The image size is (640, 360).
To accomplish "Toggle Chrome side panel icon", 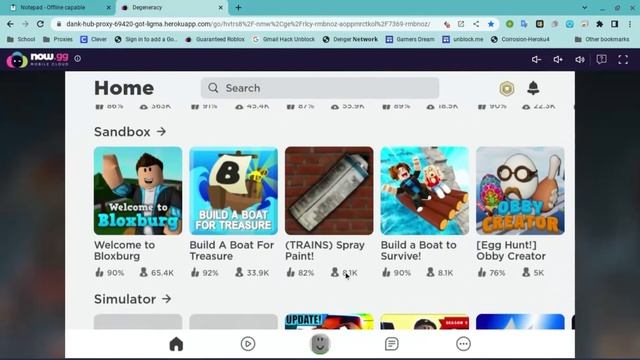I will coord(614,24).
